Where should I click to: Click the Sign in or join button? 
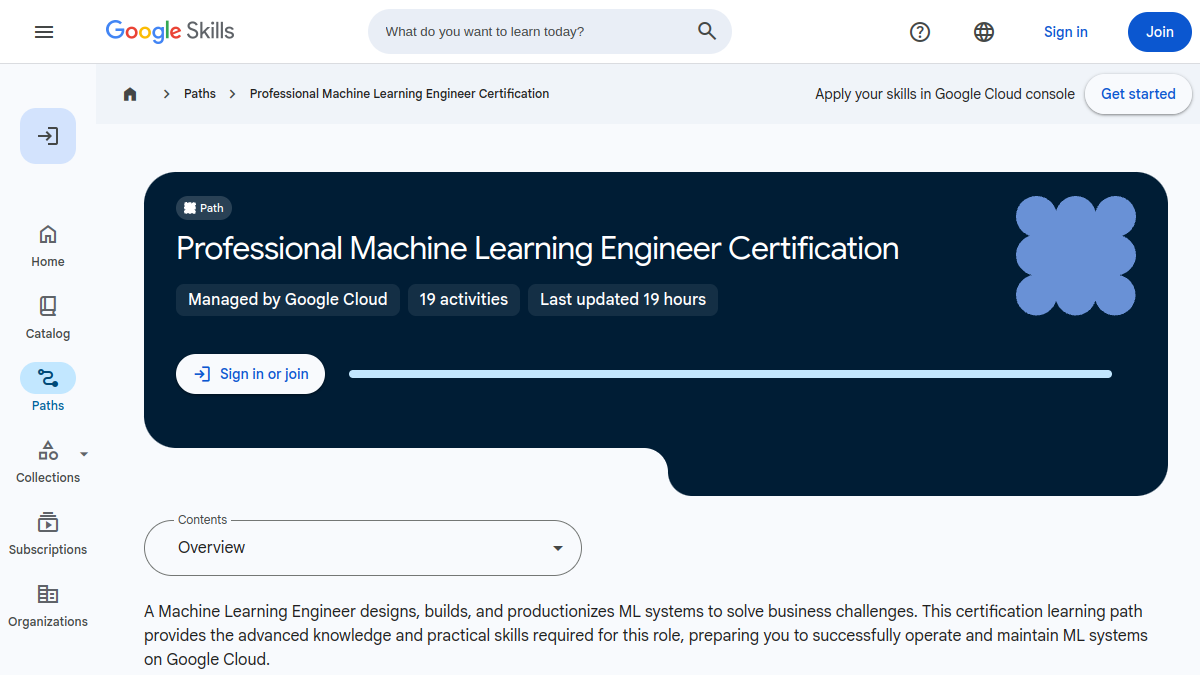point(250,374)
